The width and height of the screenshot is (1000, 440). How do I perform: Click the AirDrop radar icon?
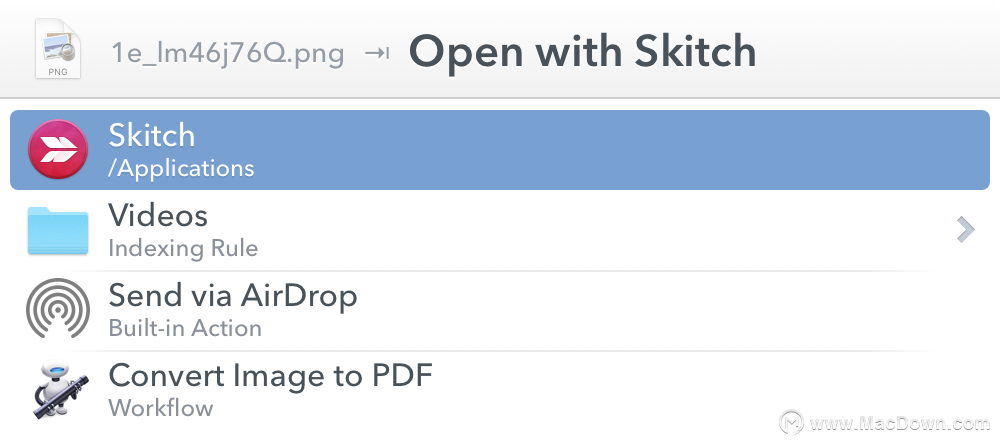pyautogui.click(x=58, y=309)
